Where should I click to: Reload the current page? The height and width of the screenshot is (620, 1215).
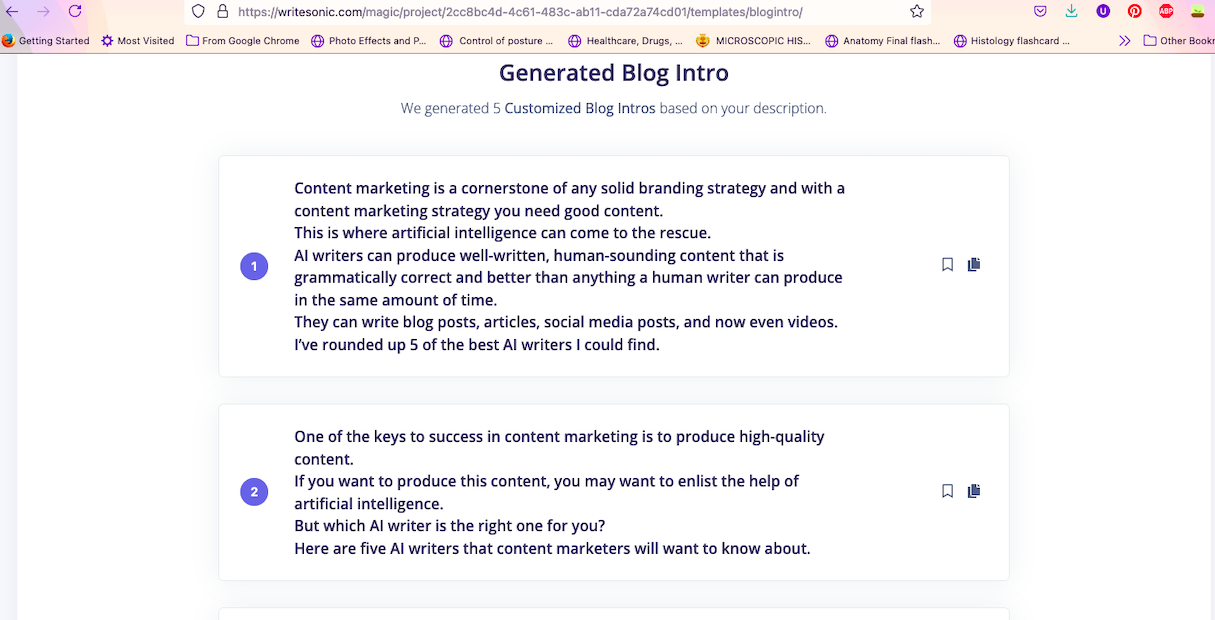coord(75,11)
